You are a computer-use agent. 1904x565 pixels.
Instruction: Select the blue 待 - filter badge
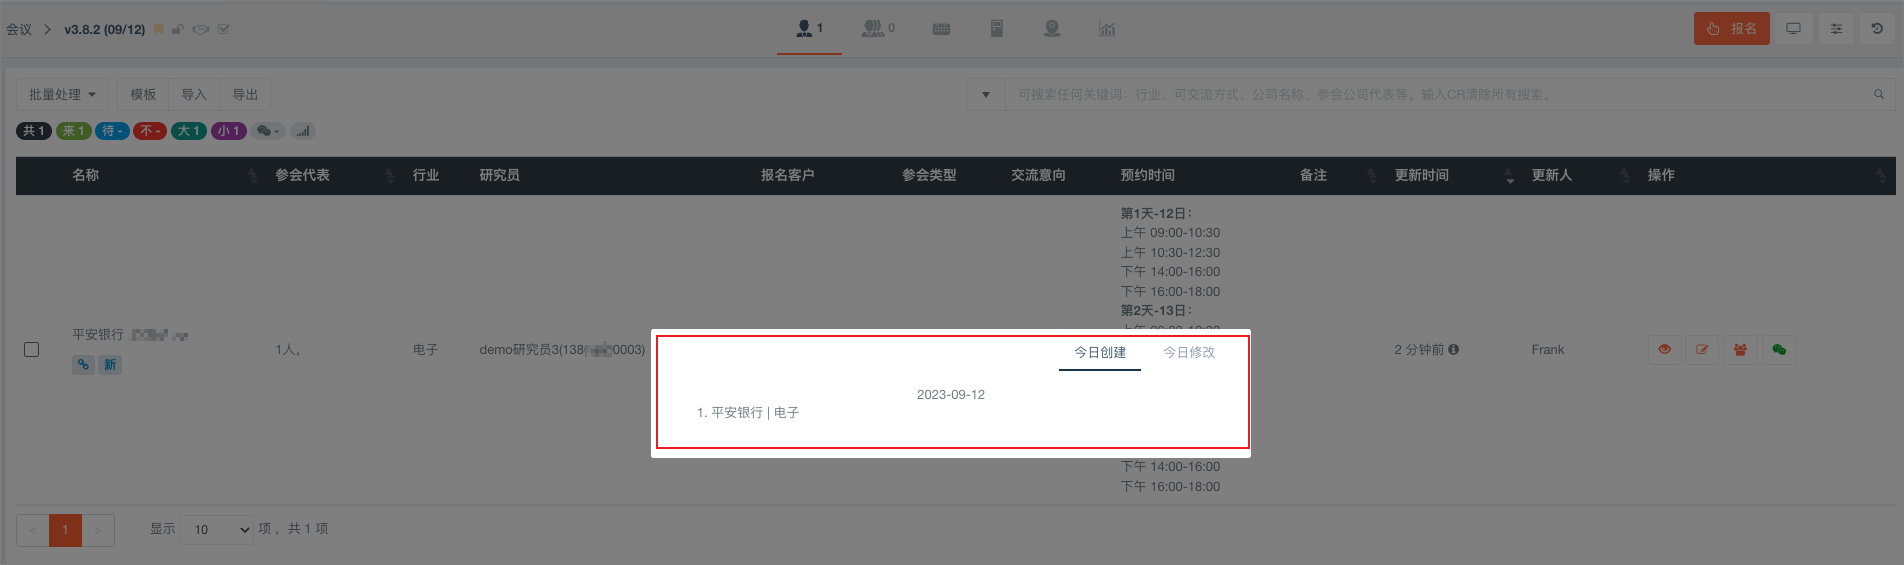point(112,131)
